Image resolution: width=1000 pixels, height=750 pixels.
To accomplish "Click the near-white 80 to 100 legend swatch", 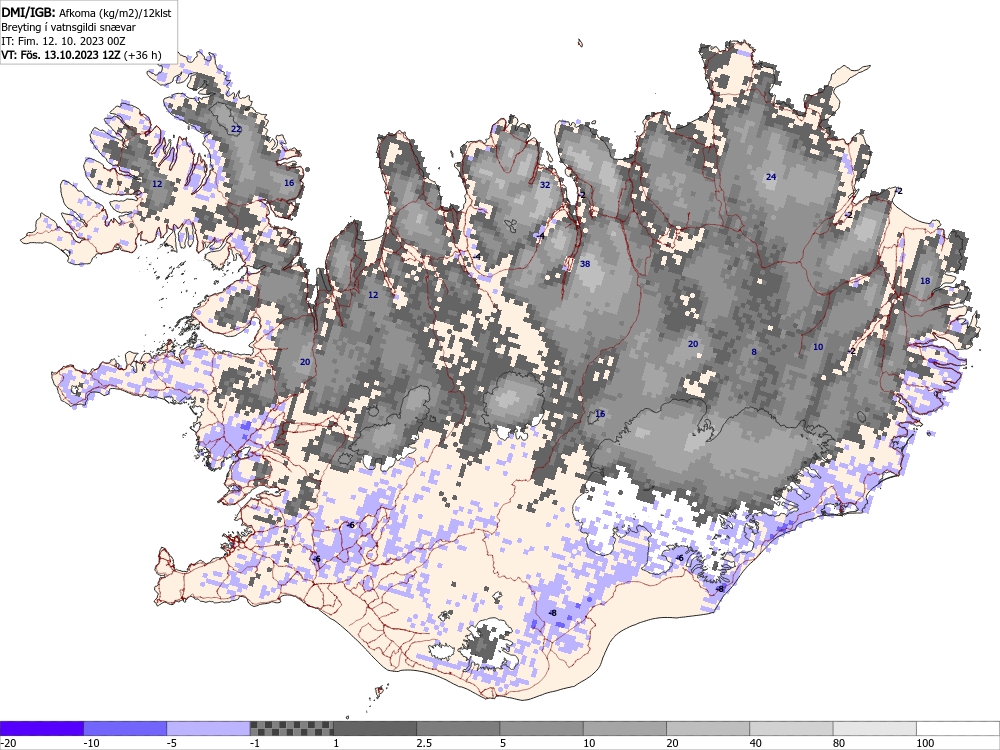I will click(874, 728).
